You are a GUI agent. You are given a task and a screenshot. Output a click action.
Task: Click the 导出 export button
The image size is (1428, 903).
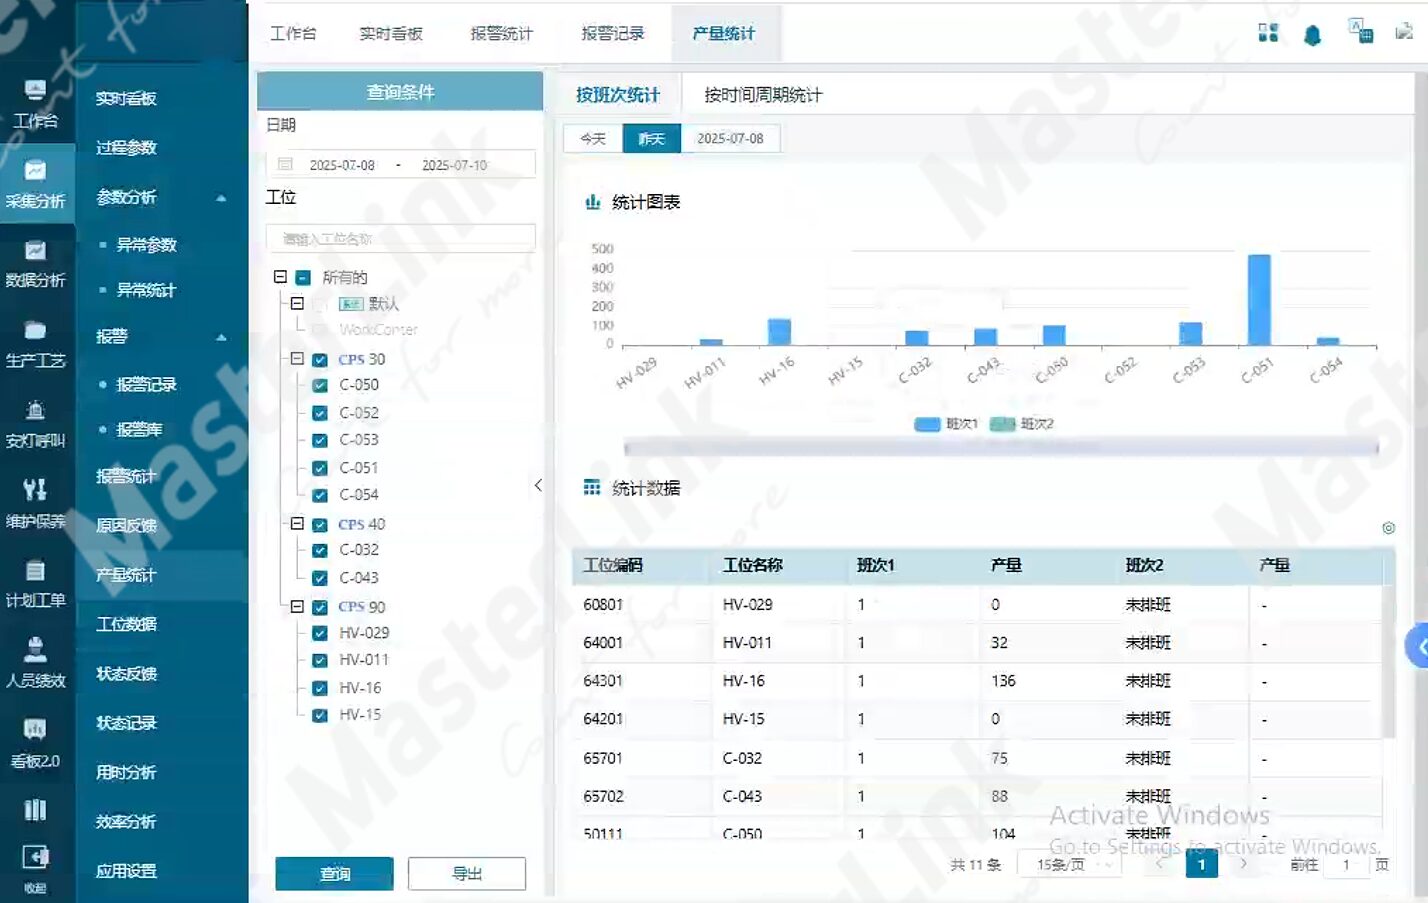pos(467,873)
